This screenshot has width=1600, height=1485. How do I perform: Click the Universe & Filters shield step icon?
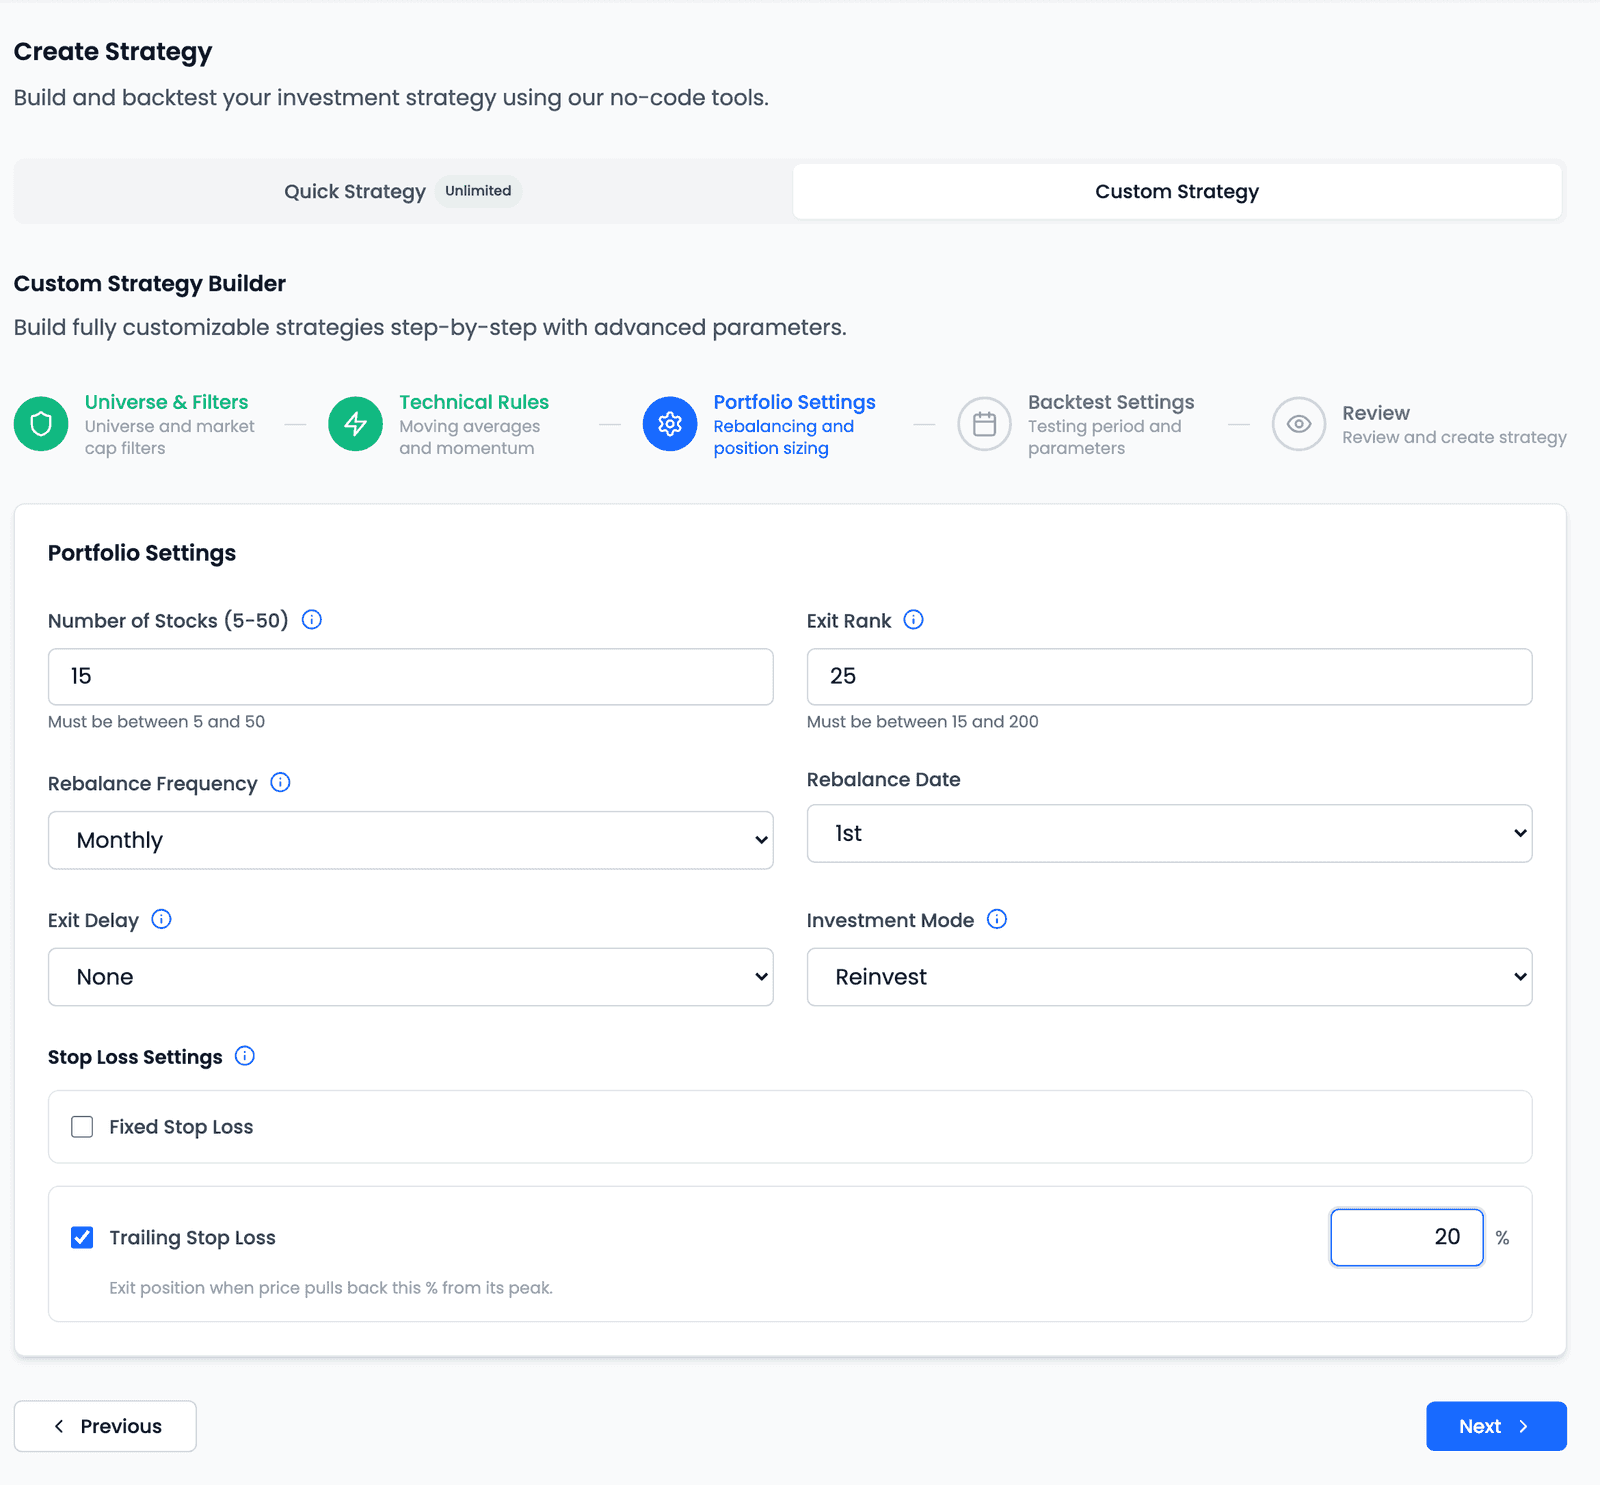(41, 424)
